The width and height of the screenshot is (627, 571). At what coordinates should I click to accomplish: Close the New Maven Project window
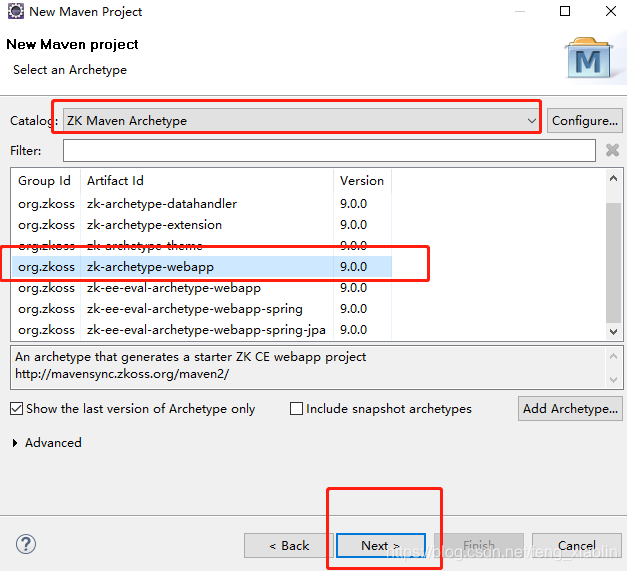coord(611,11)
